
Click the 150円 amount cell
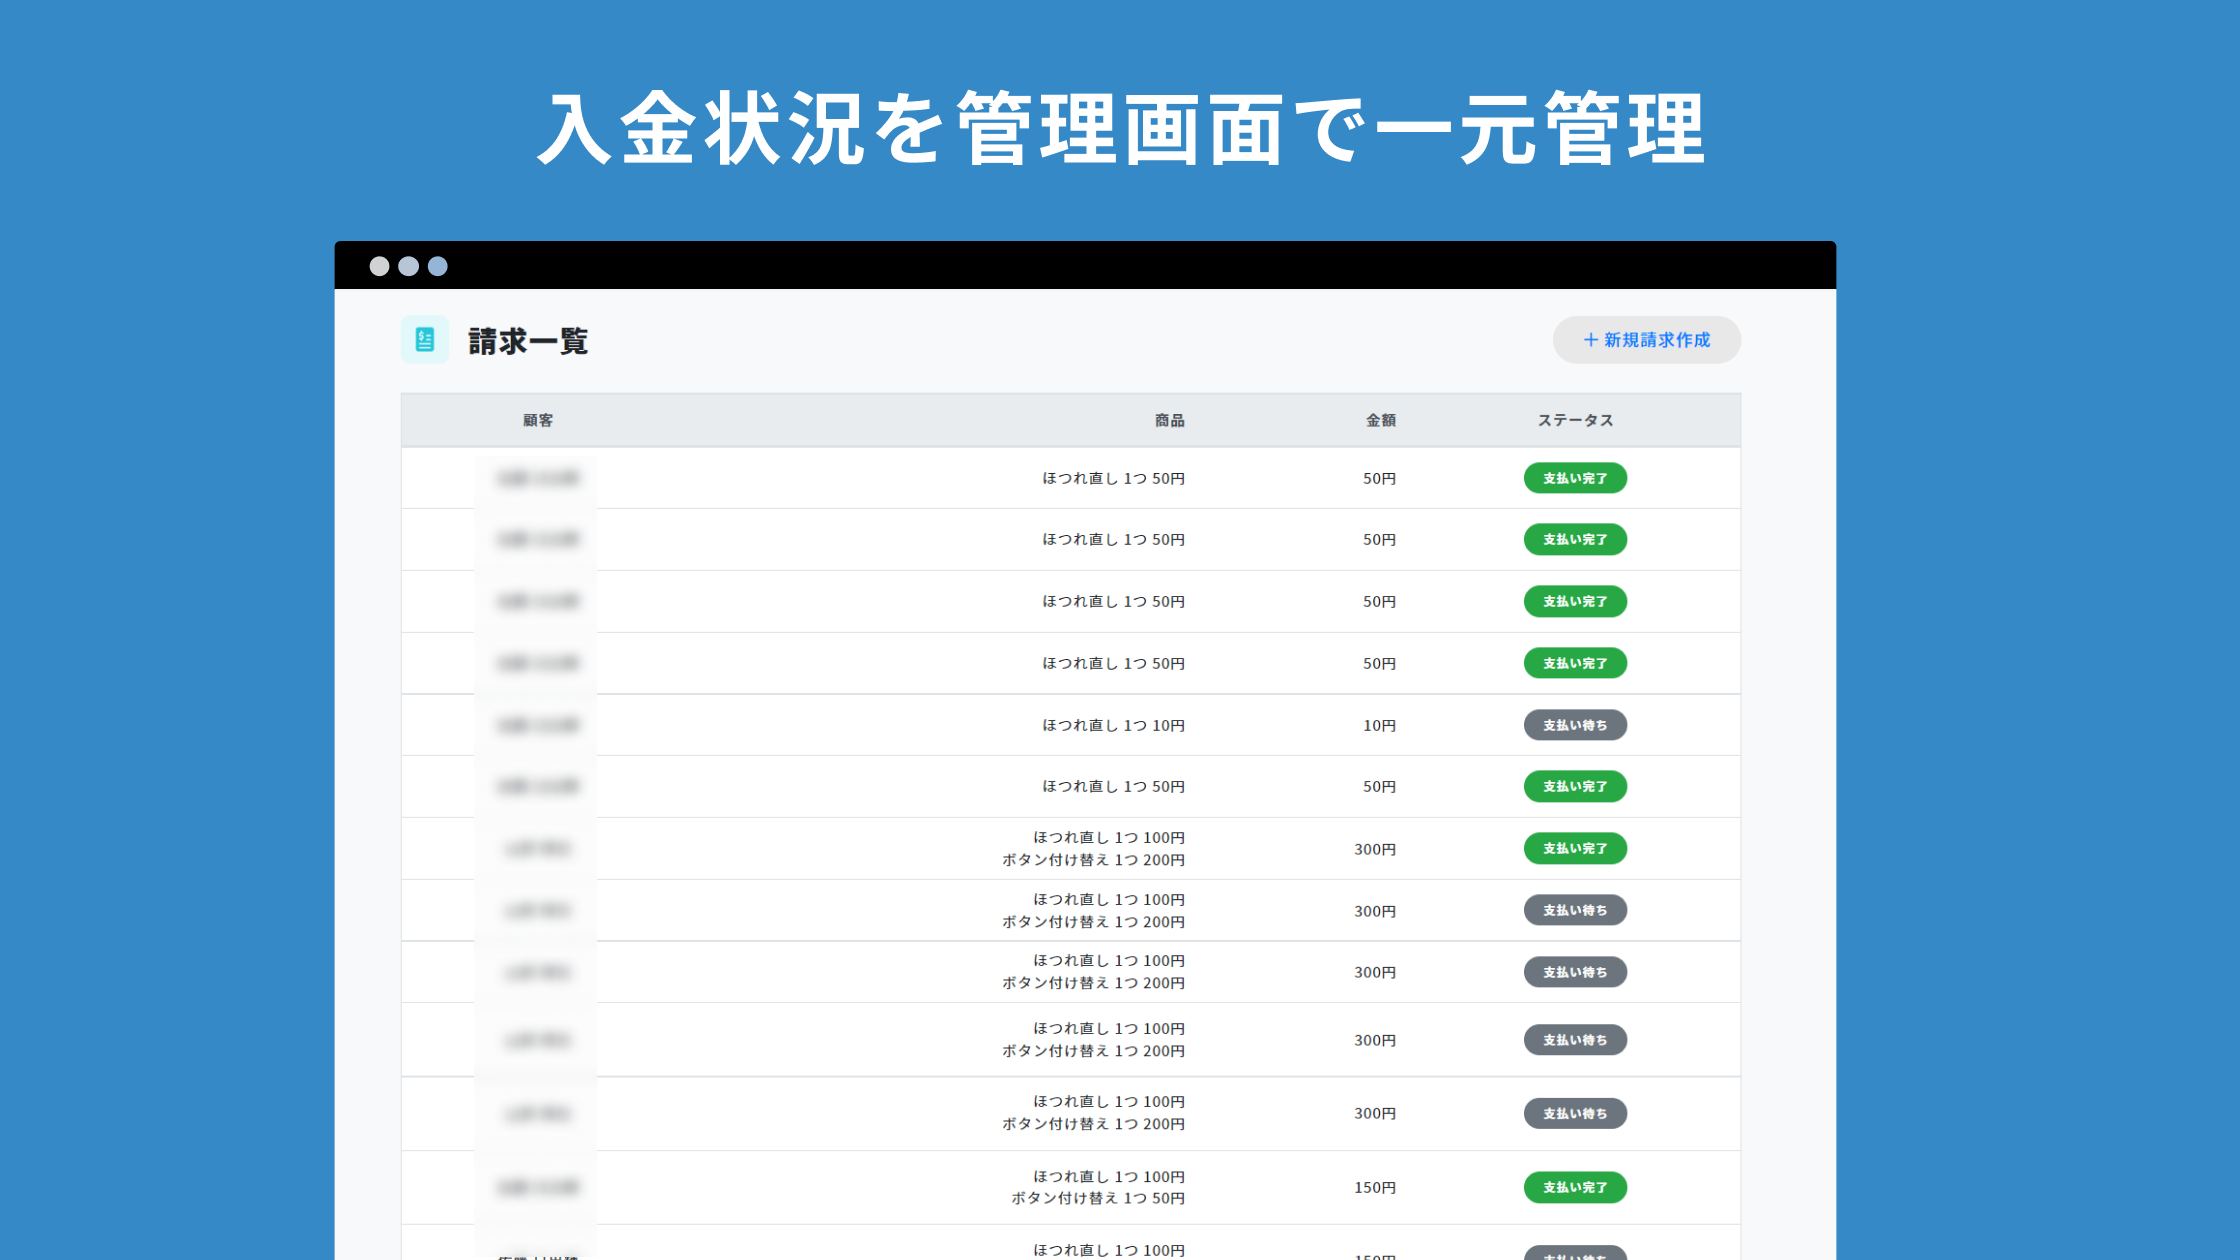pos(1374,1187)
